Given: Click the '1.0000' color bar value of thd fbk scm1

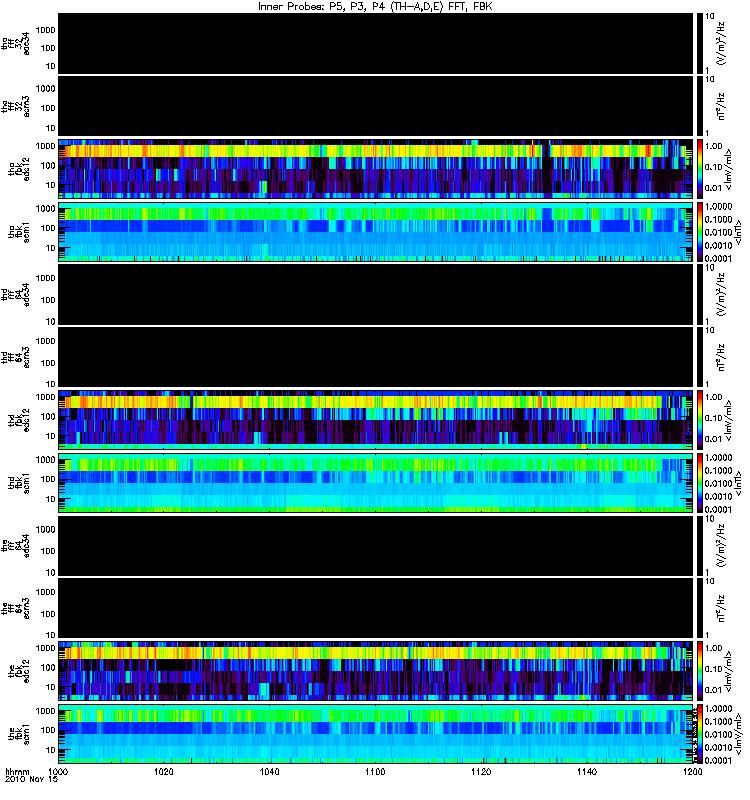Looking at the screenshot, I should pyautogui.click(x=718, y=458).
